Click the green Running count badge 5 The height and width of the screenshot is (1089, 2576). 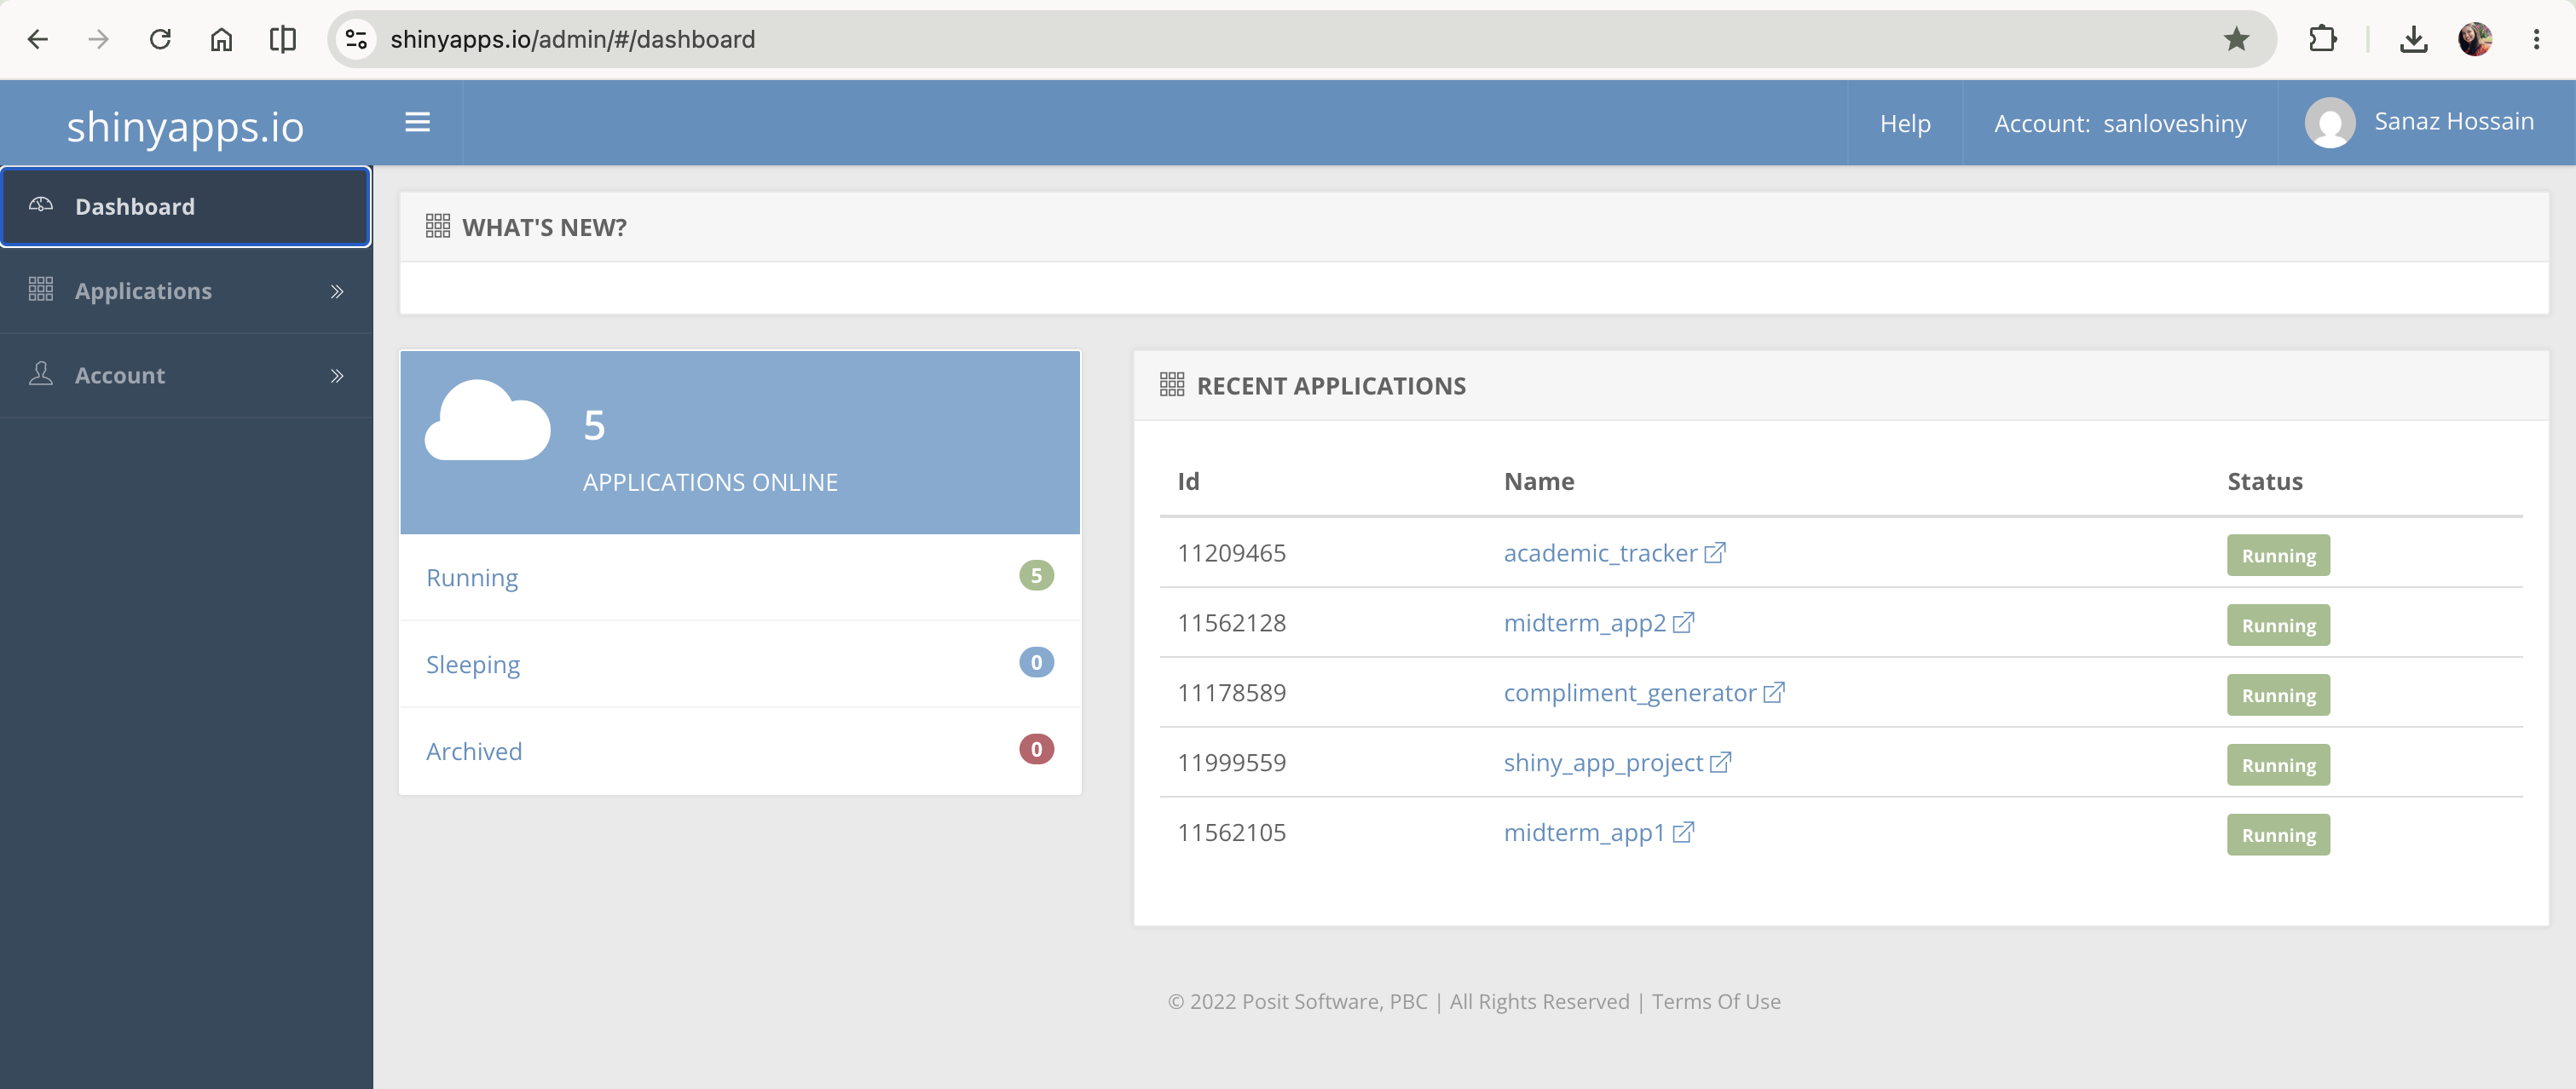1036,575
